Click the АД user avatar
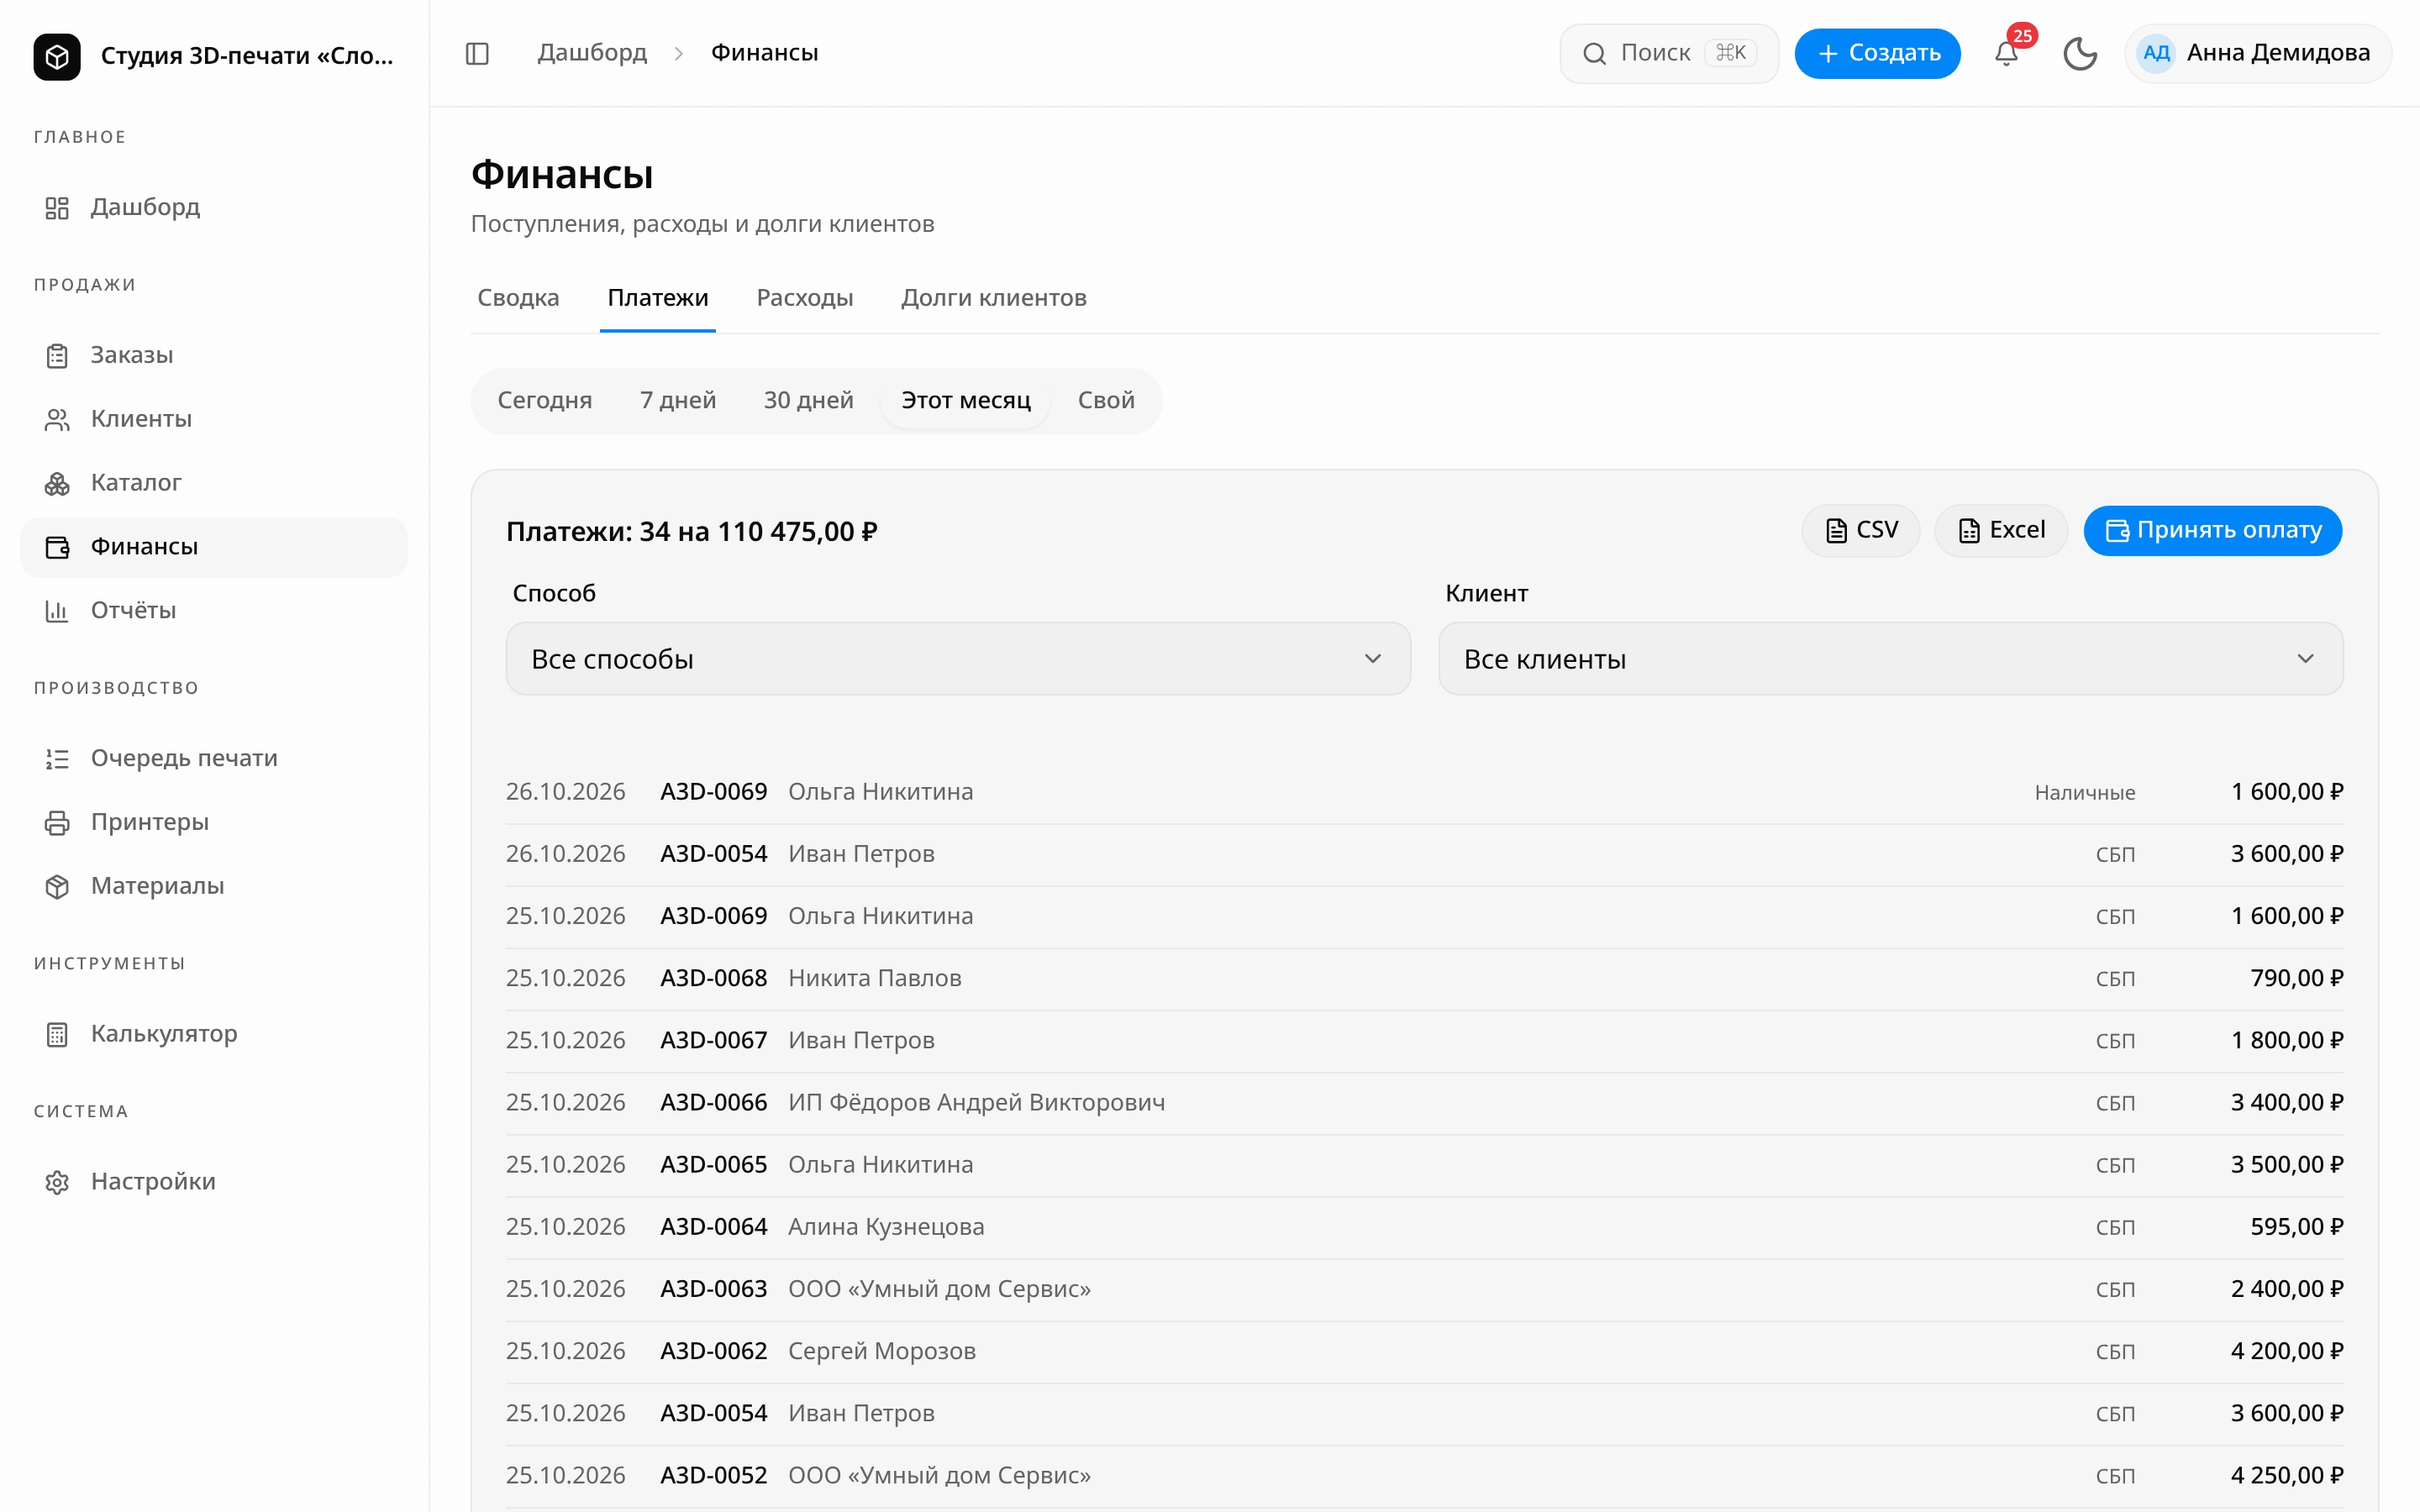The image size is (2420, 1512). [2155, 53]
